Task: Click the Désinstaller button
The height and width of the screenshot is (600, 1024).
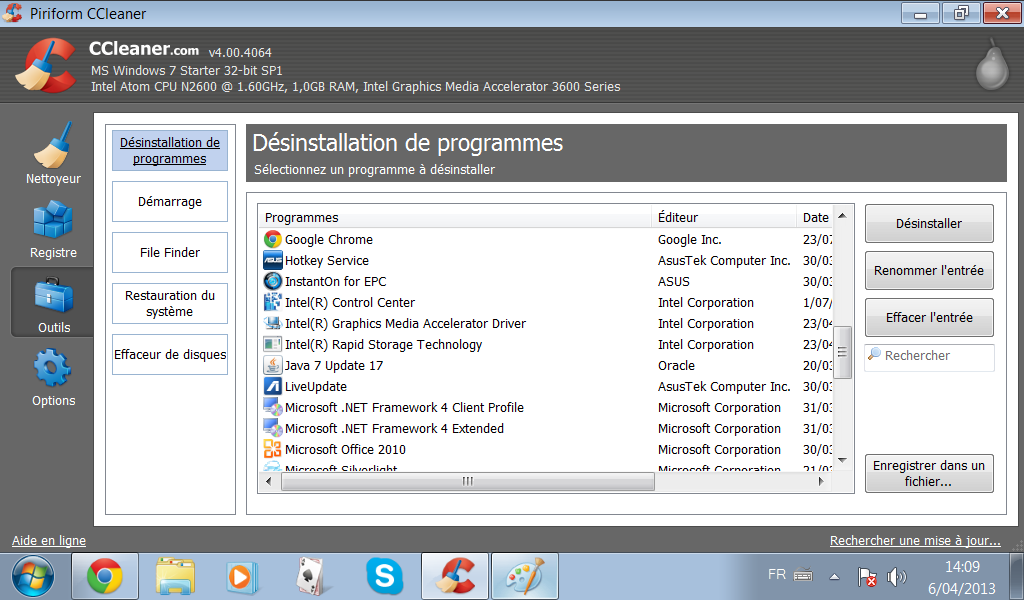Action: tap(929, 223)
